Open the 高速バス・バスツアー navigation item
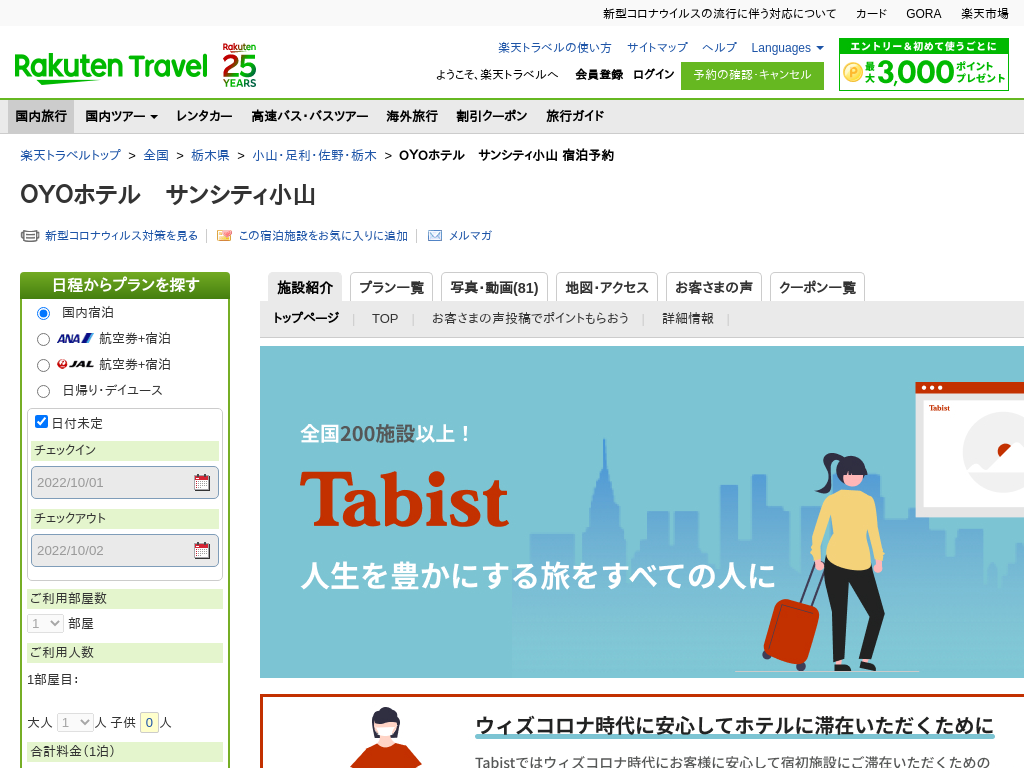This screenshot has height=768, width=1024. [310, 116]
